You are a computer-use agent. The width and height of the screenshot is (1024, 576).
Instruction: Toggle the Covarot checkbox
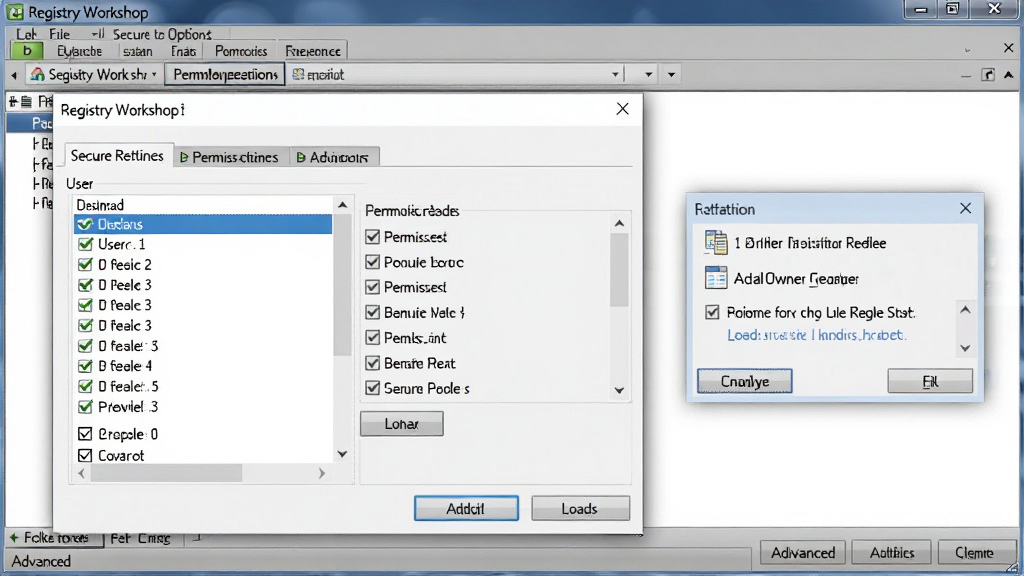[85, 455]
